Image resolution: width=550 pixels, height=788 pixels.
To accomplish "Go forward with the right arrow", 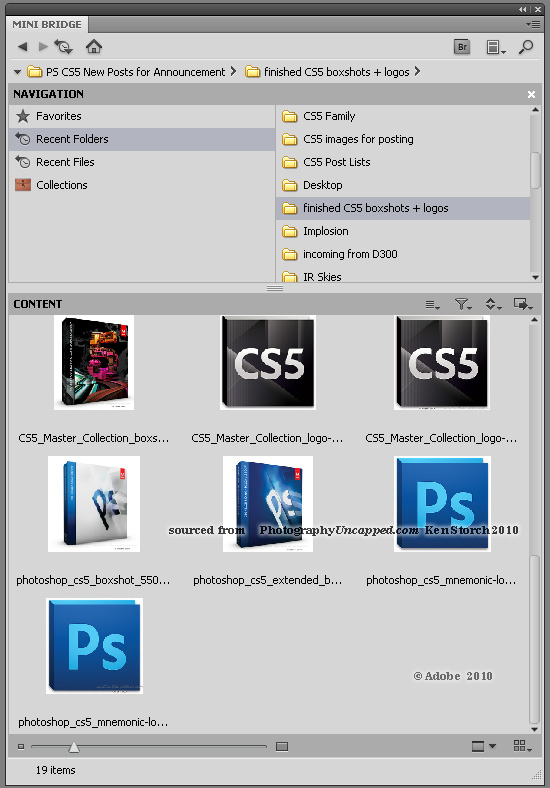I will click(x=43, y=47).
